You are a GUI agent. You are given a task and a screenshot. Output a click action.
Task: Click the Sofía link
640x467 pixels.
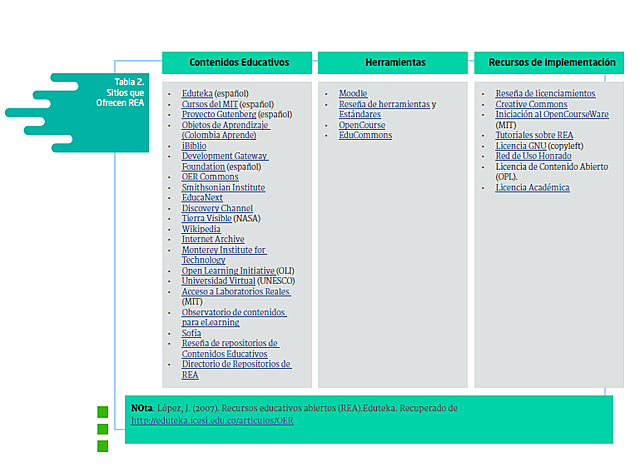[191, 333]
